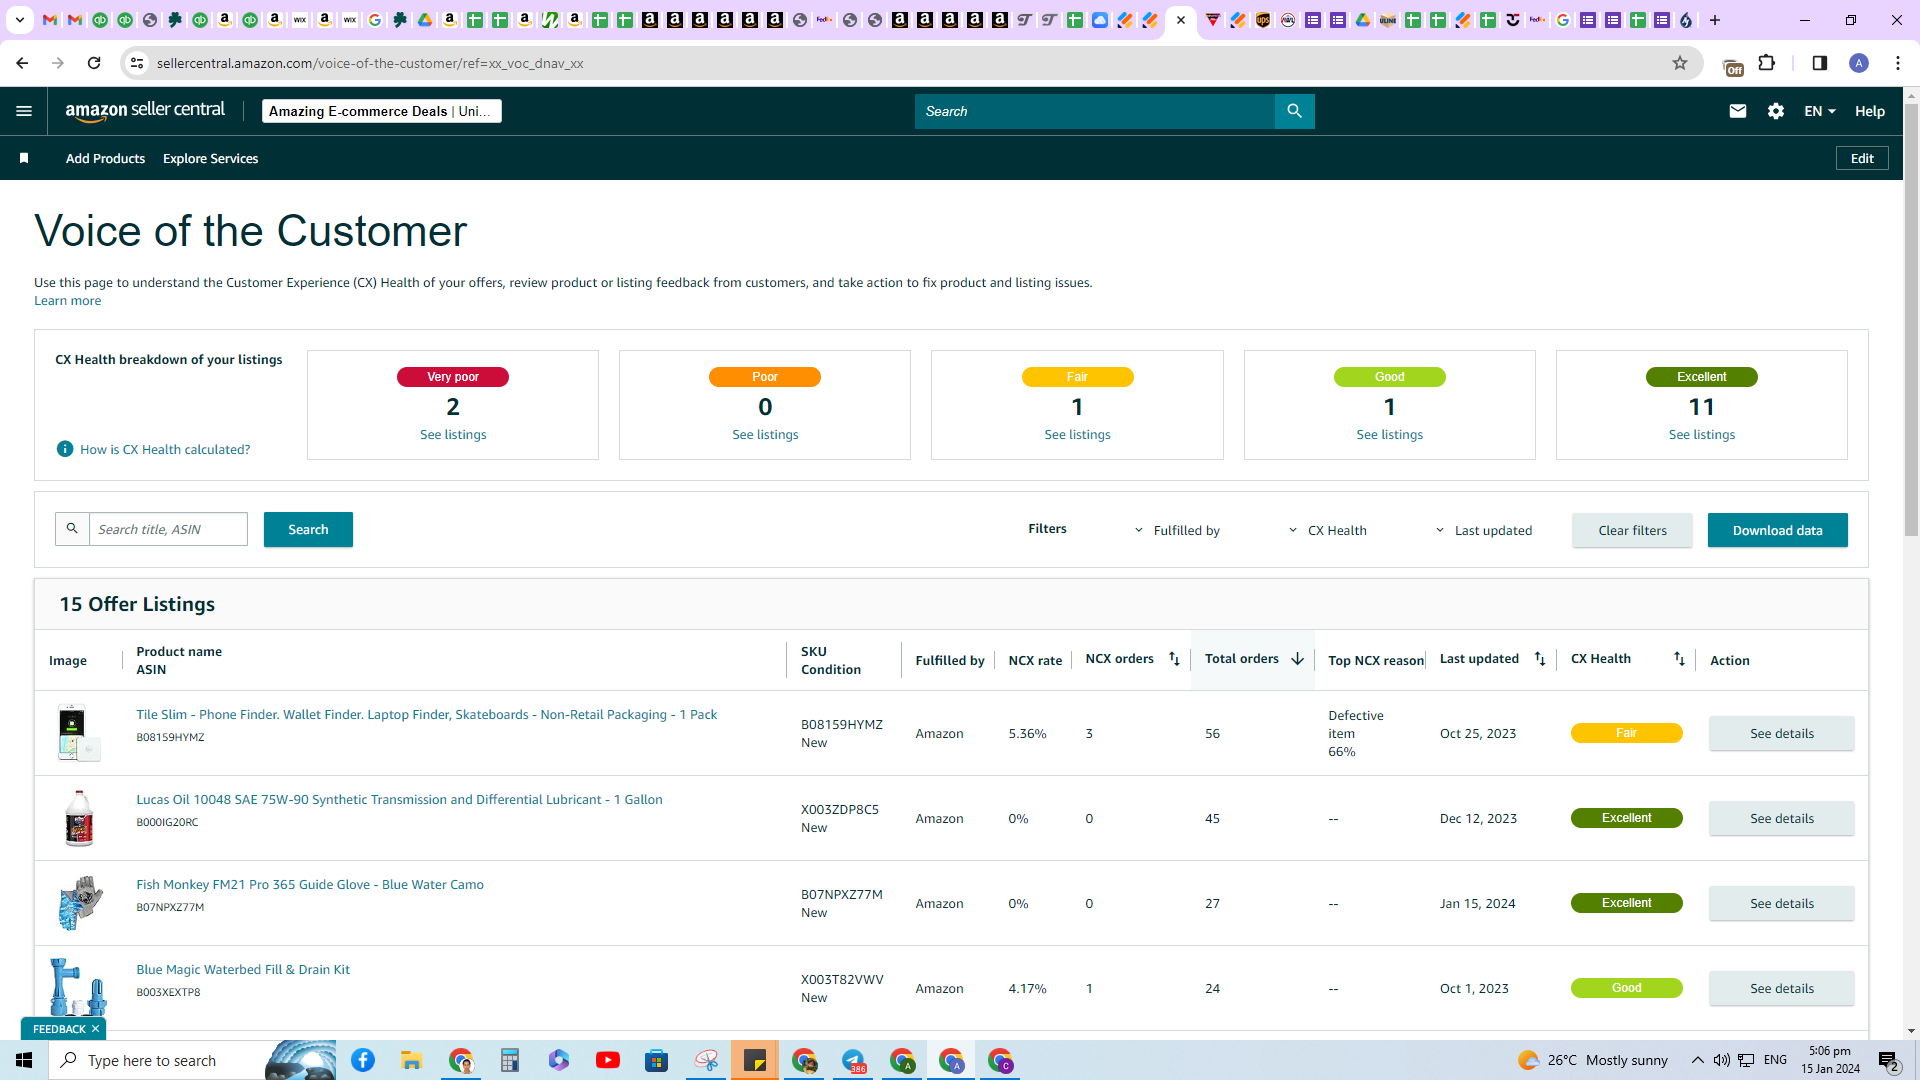This screenshot has height=1080, width=1920.
Task: Open the messages envelope icon
Action: click(1738, 111)
